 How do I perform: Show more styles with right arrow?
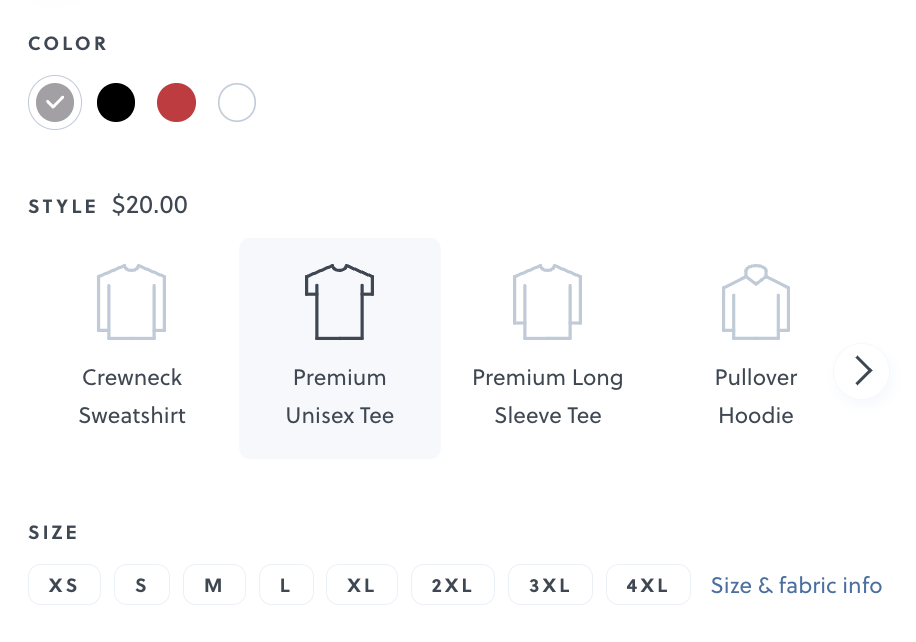click(x=862, y=372)
